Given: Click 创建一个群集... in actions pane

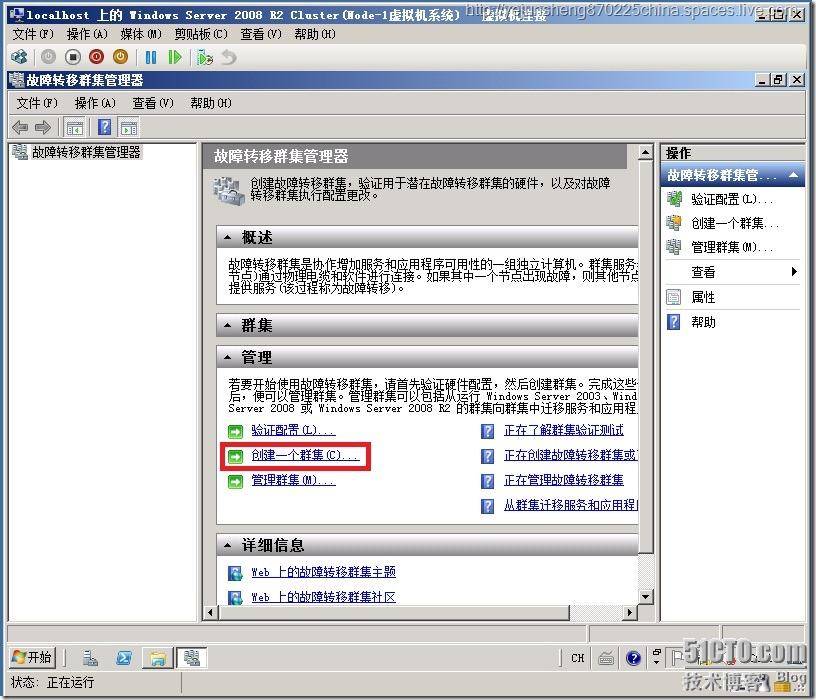Looking at the screenshot, I should click(x=735, y=224).
